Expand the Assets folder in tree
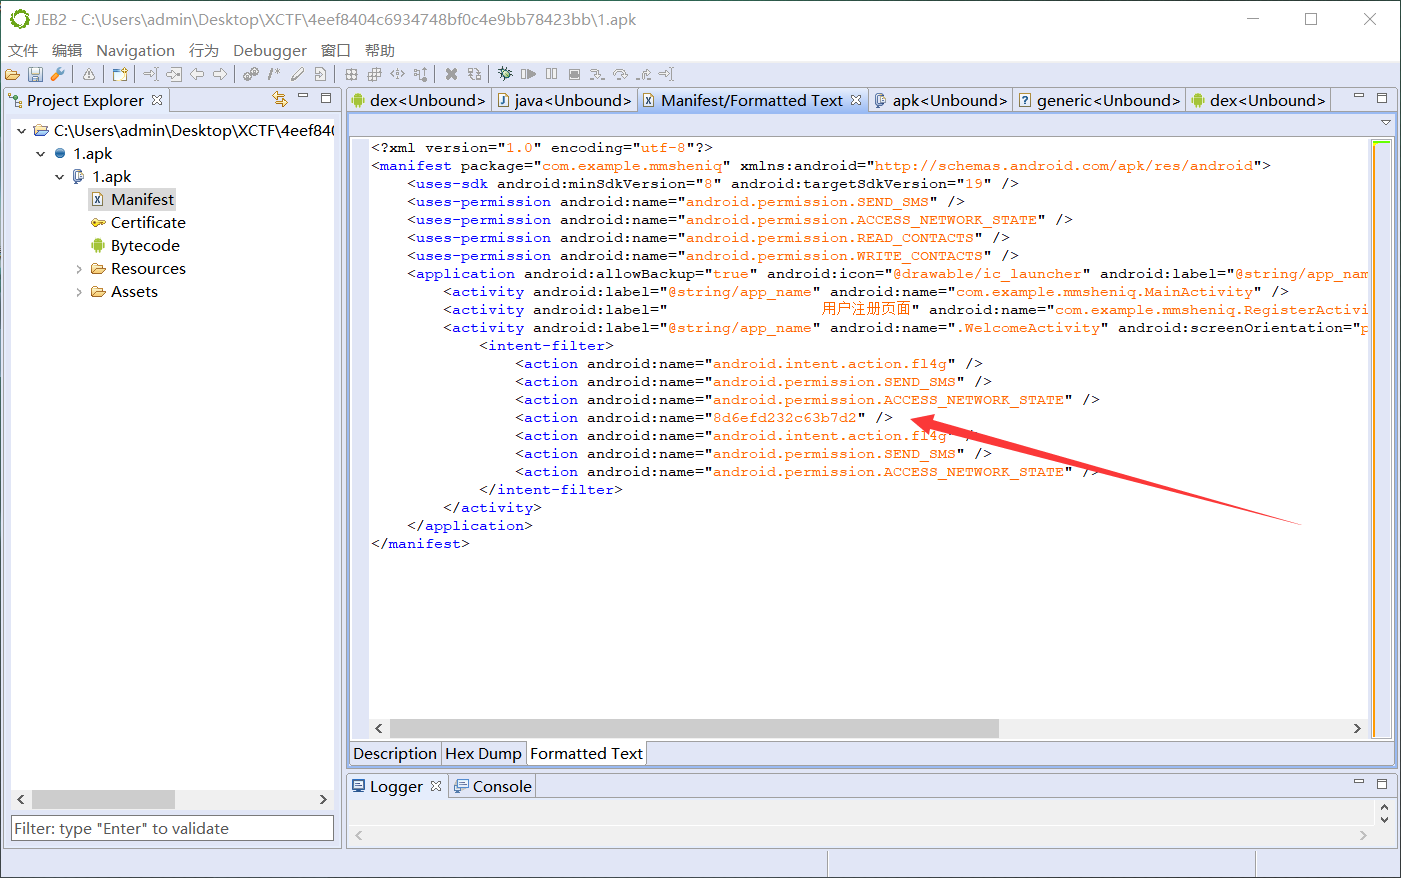 79,292
